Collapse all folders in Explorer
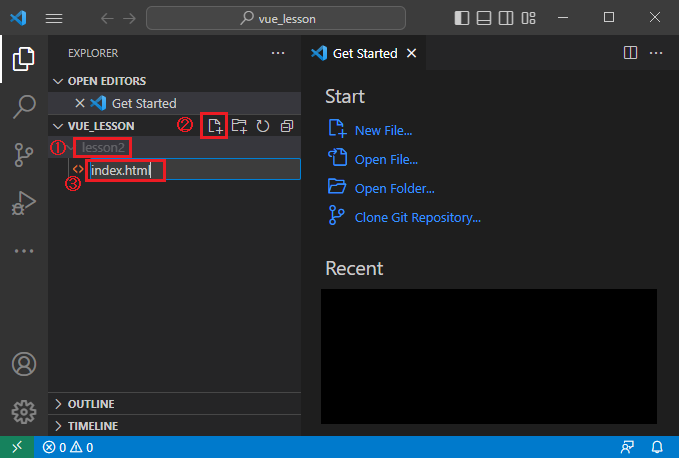 coord(287,126)
